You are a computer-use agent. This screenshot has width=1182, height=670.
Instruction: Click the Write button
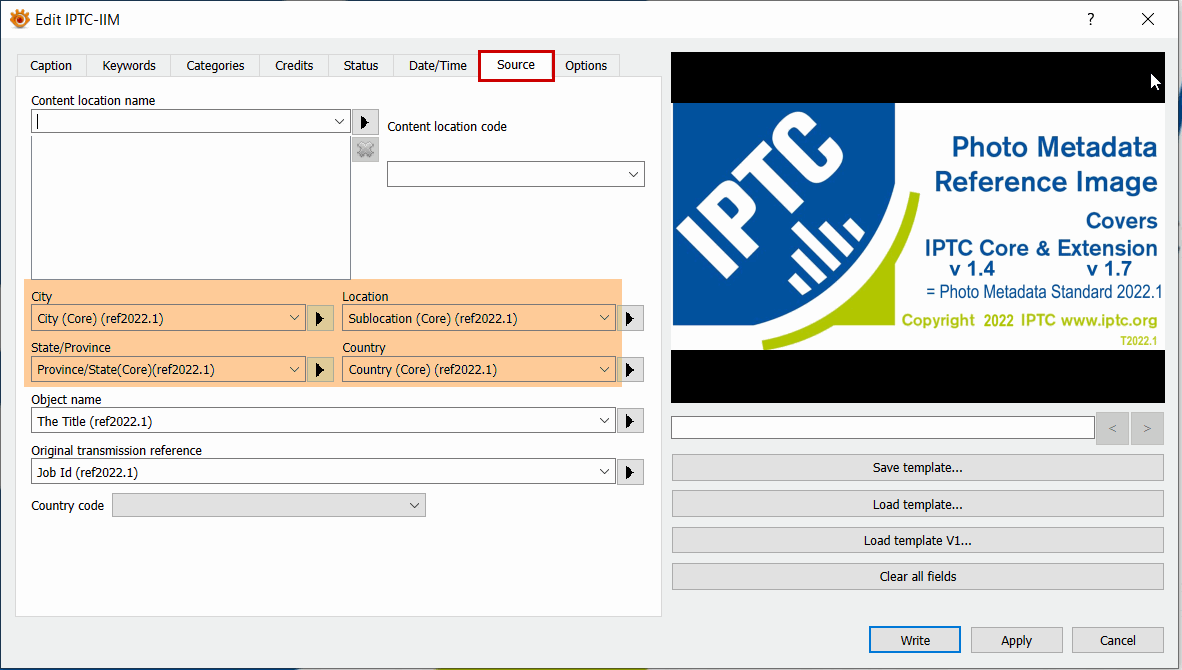tap(914, 640)
